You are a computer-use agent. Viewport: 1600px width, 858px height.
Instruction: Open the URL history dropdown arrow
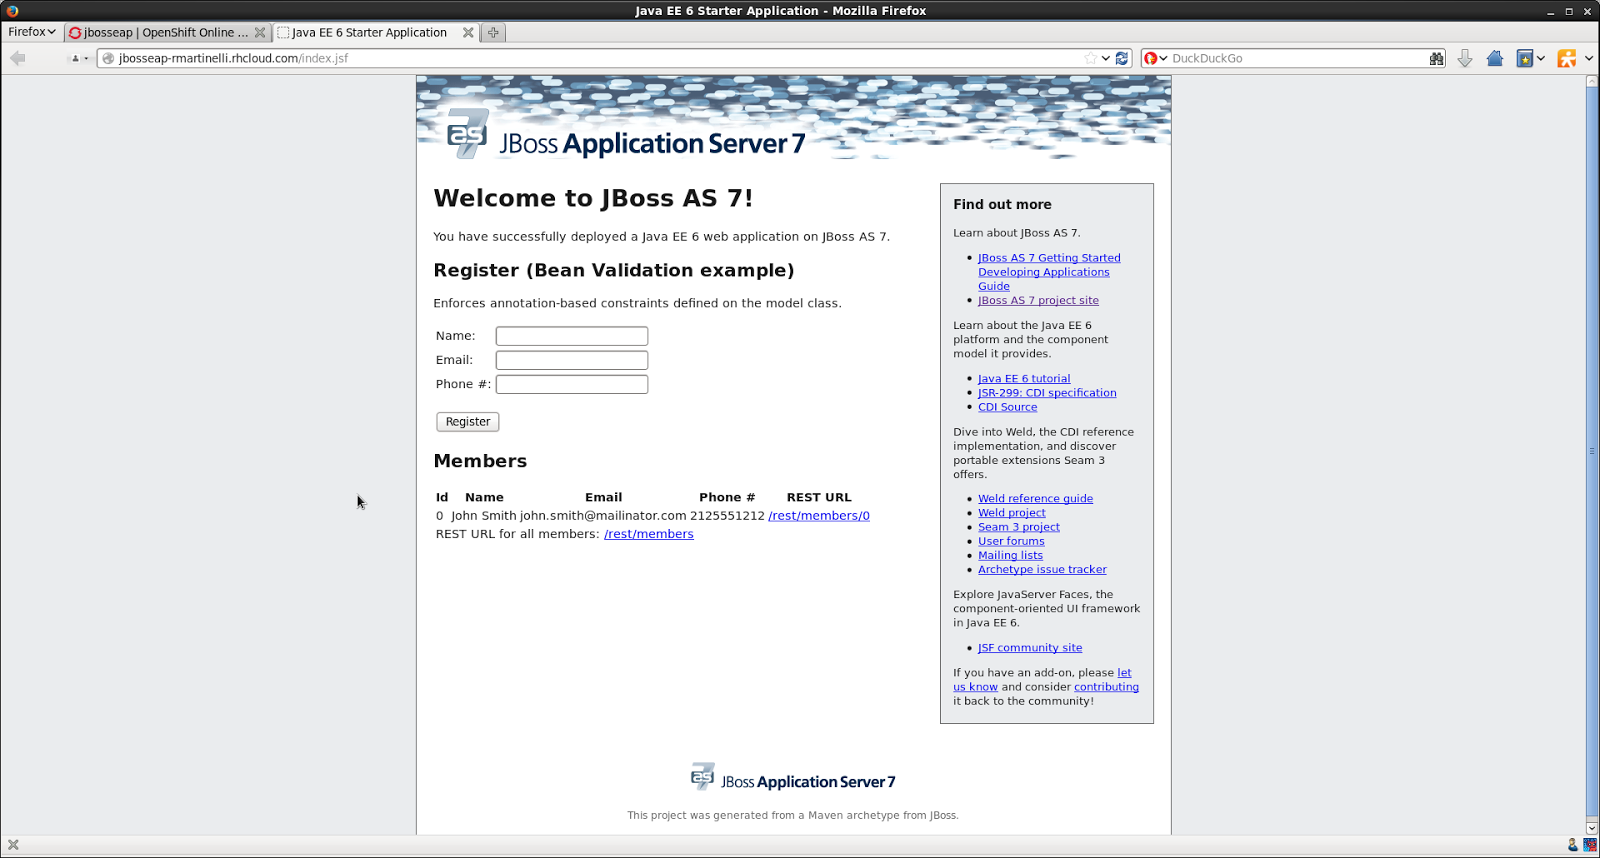1106,58
